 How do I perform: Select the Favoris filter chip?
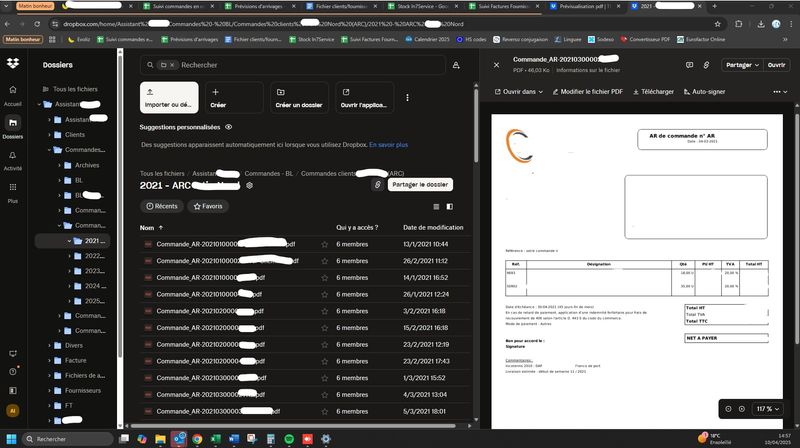(x=208, y=206)
